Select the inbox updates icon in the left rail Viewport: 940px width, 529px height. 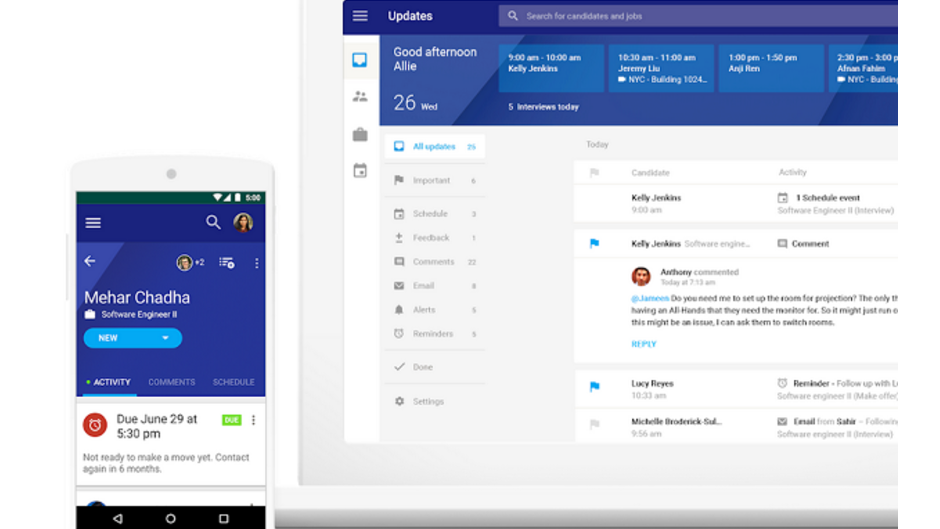coord(360,60)
